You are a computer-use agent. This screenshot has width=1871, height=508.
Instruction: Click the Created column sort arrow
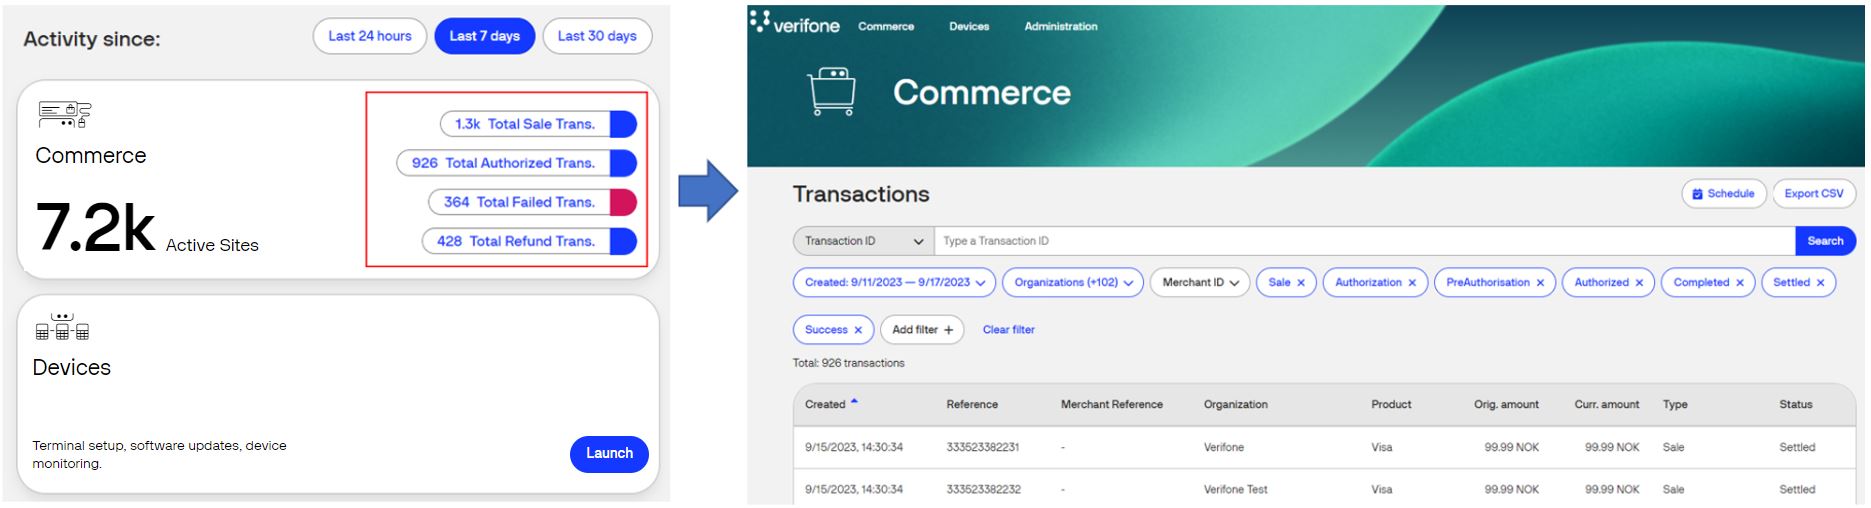tap(854, 401)
